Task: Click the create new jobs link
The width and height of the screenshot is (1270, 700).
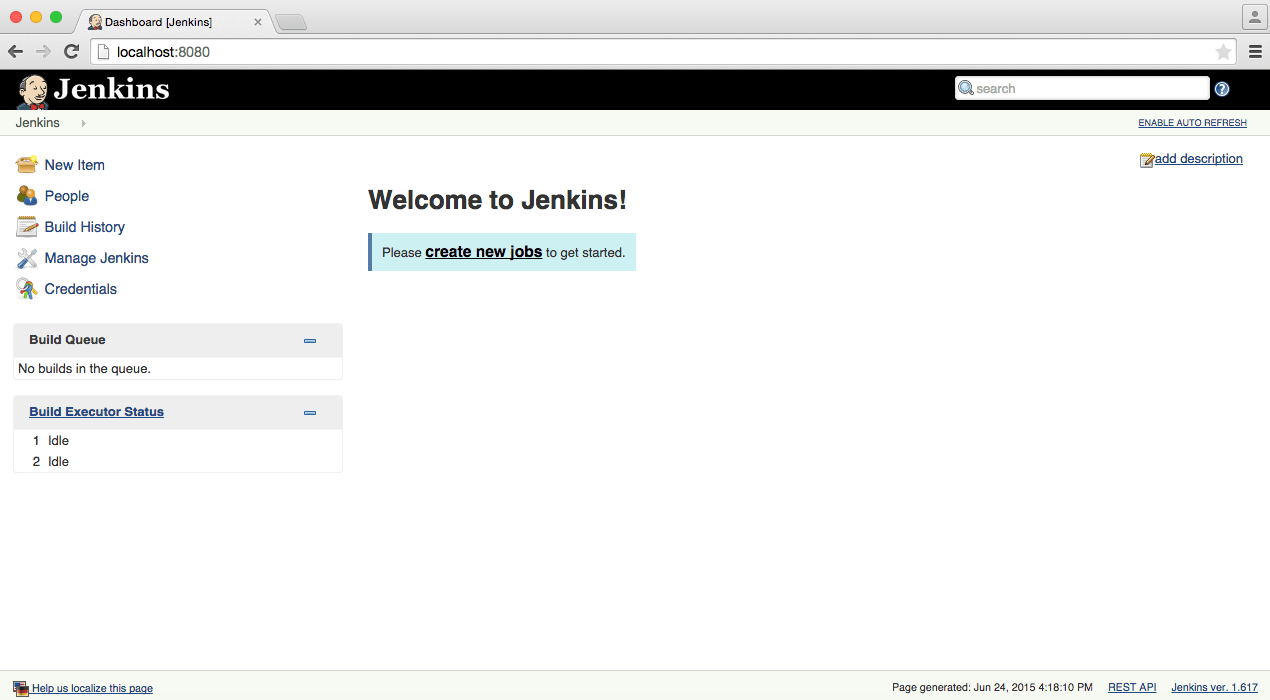Action: click(x=483, y=252)
